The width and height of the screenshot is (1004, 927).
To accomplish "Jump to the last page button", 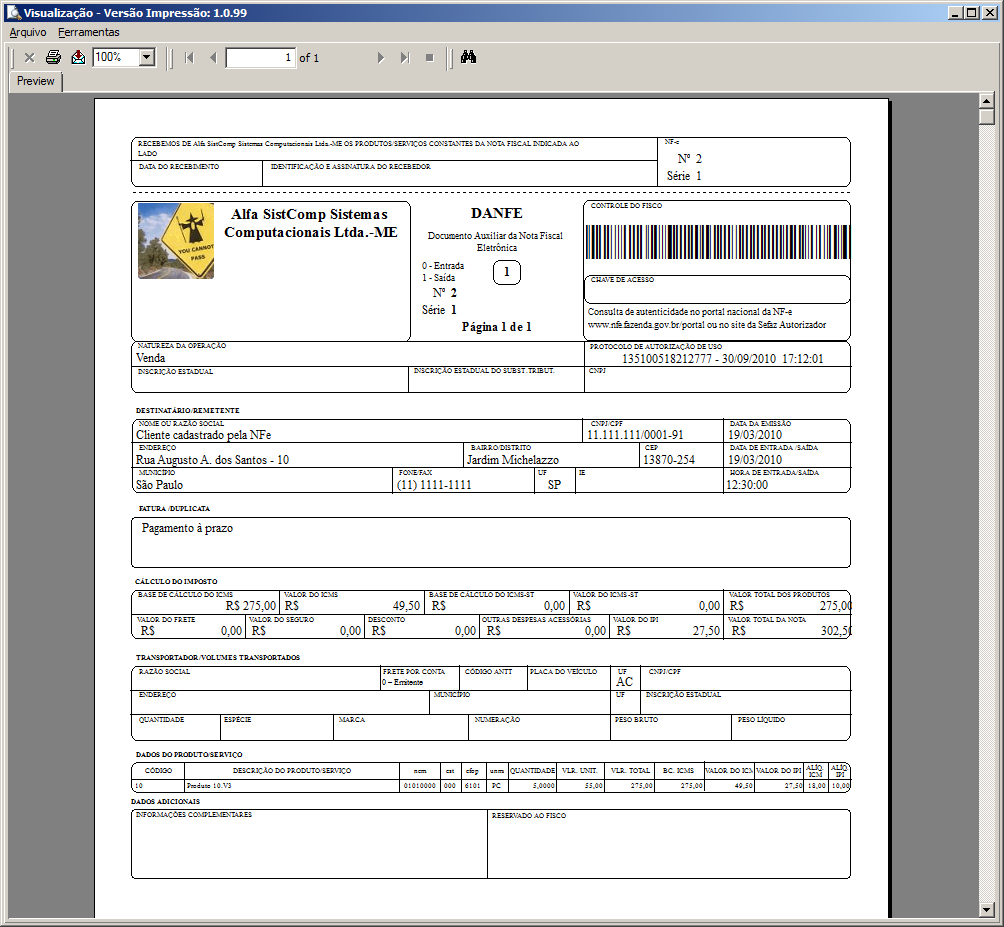I will tap(405, 58).
